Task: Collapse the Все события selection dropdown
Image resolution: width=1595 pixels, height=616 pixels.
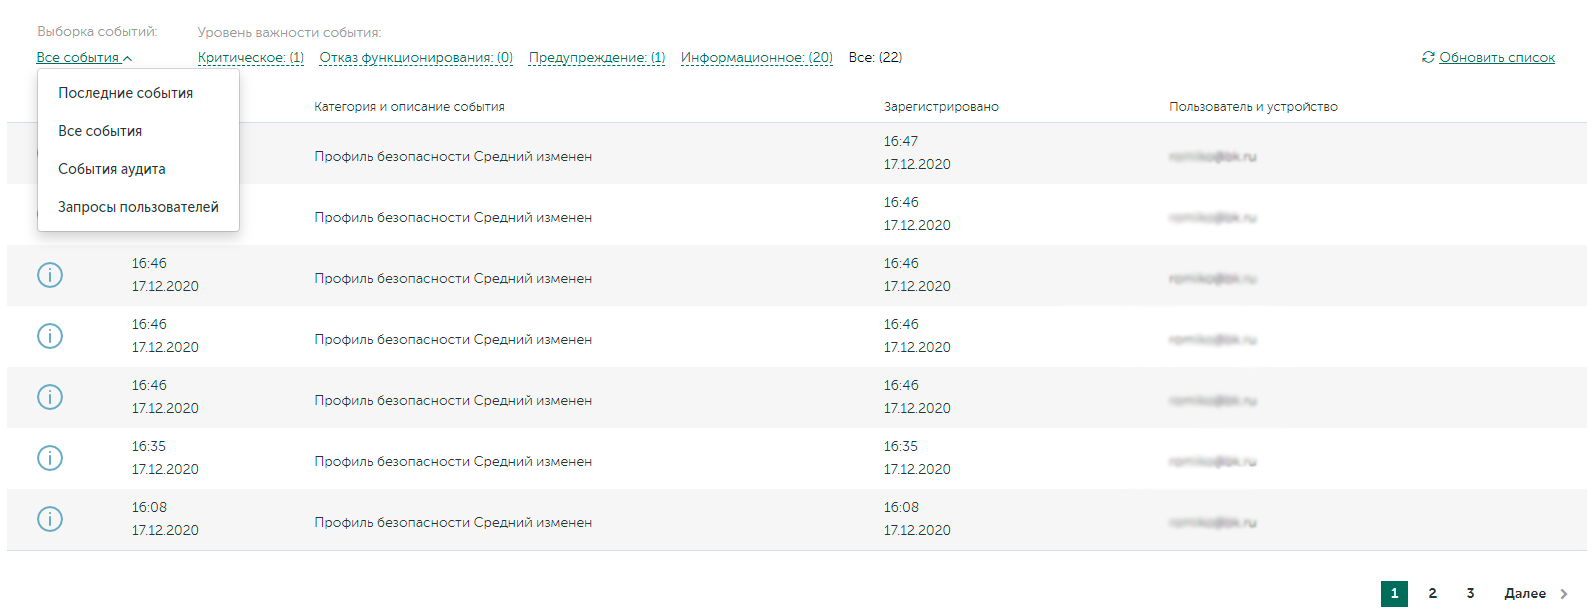Action: pyautogui.click(x=84, y=58)
